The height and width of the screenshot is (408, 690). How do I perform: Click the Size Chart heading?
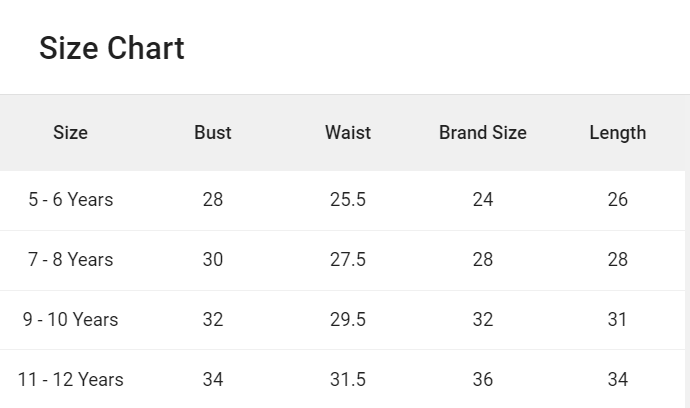click(x=111, y=48)
